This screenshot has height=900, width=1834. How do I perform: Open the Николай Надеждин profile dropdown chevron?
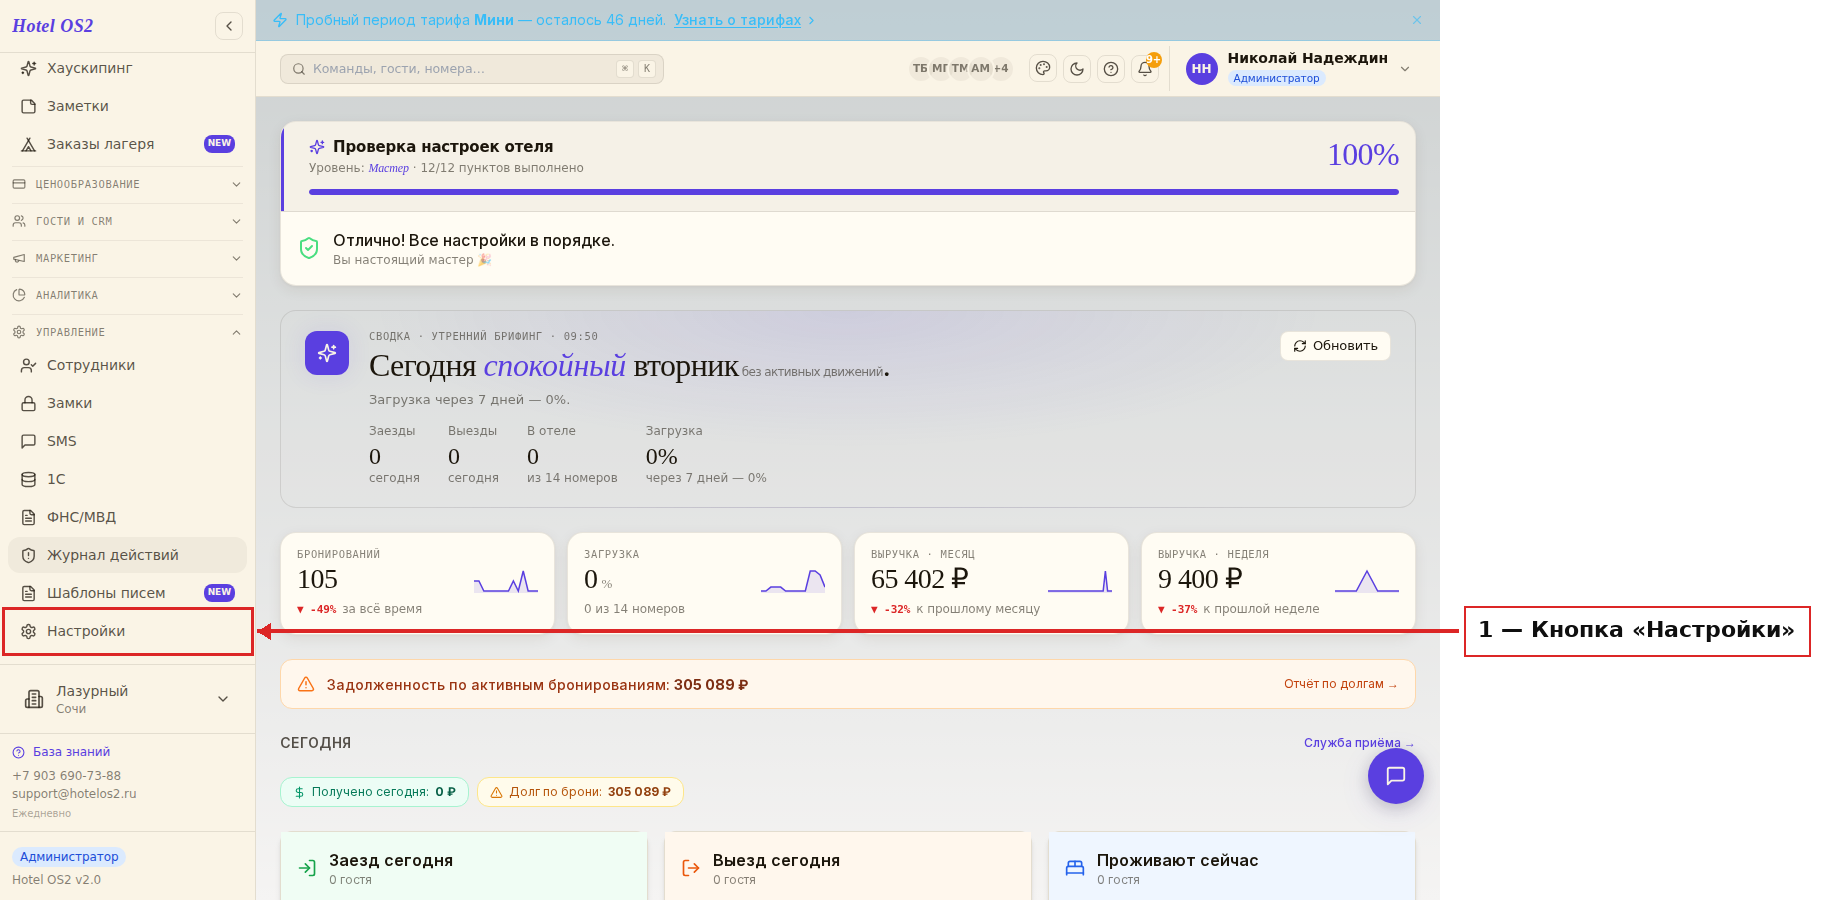[1405, 69]
